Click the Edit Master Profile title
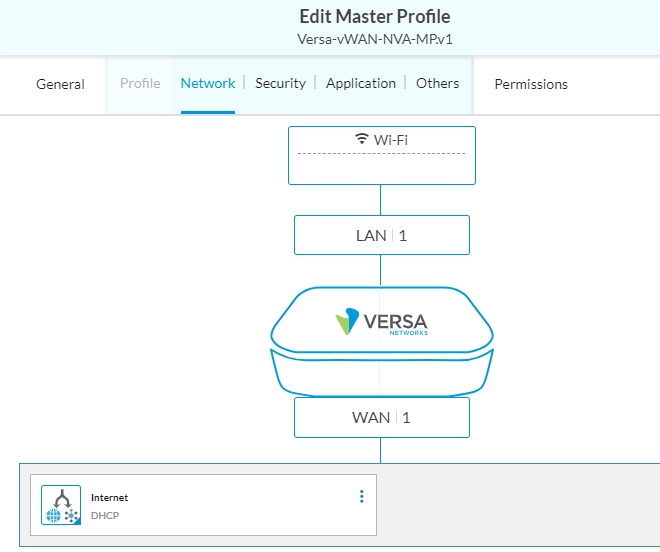 [375, 16]
